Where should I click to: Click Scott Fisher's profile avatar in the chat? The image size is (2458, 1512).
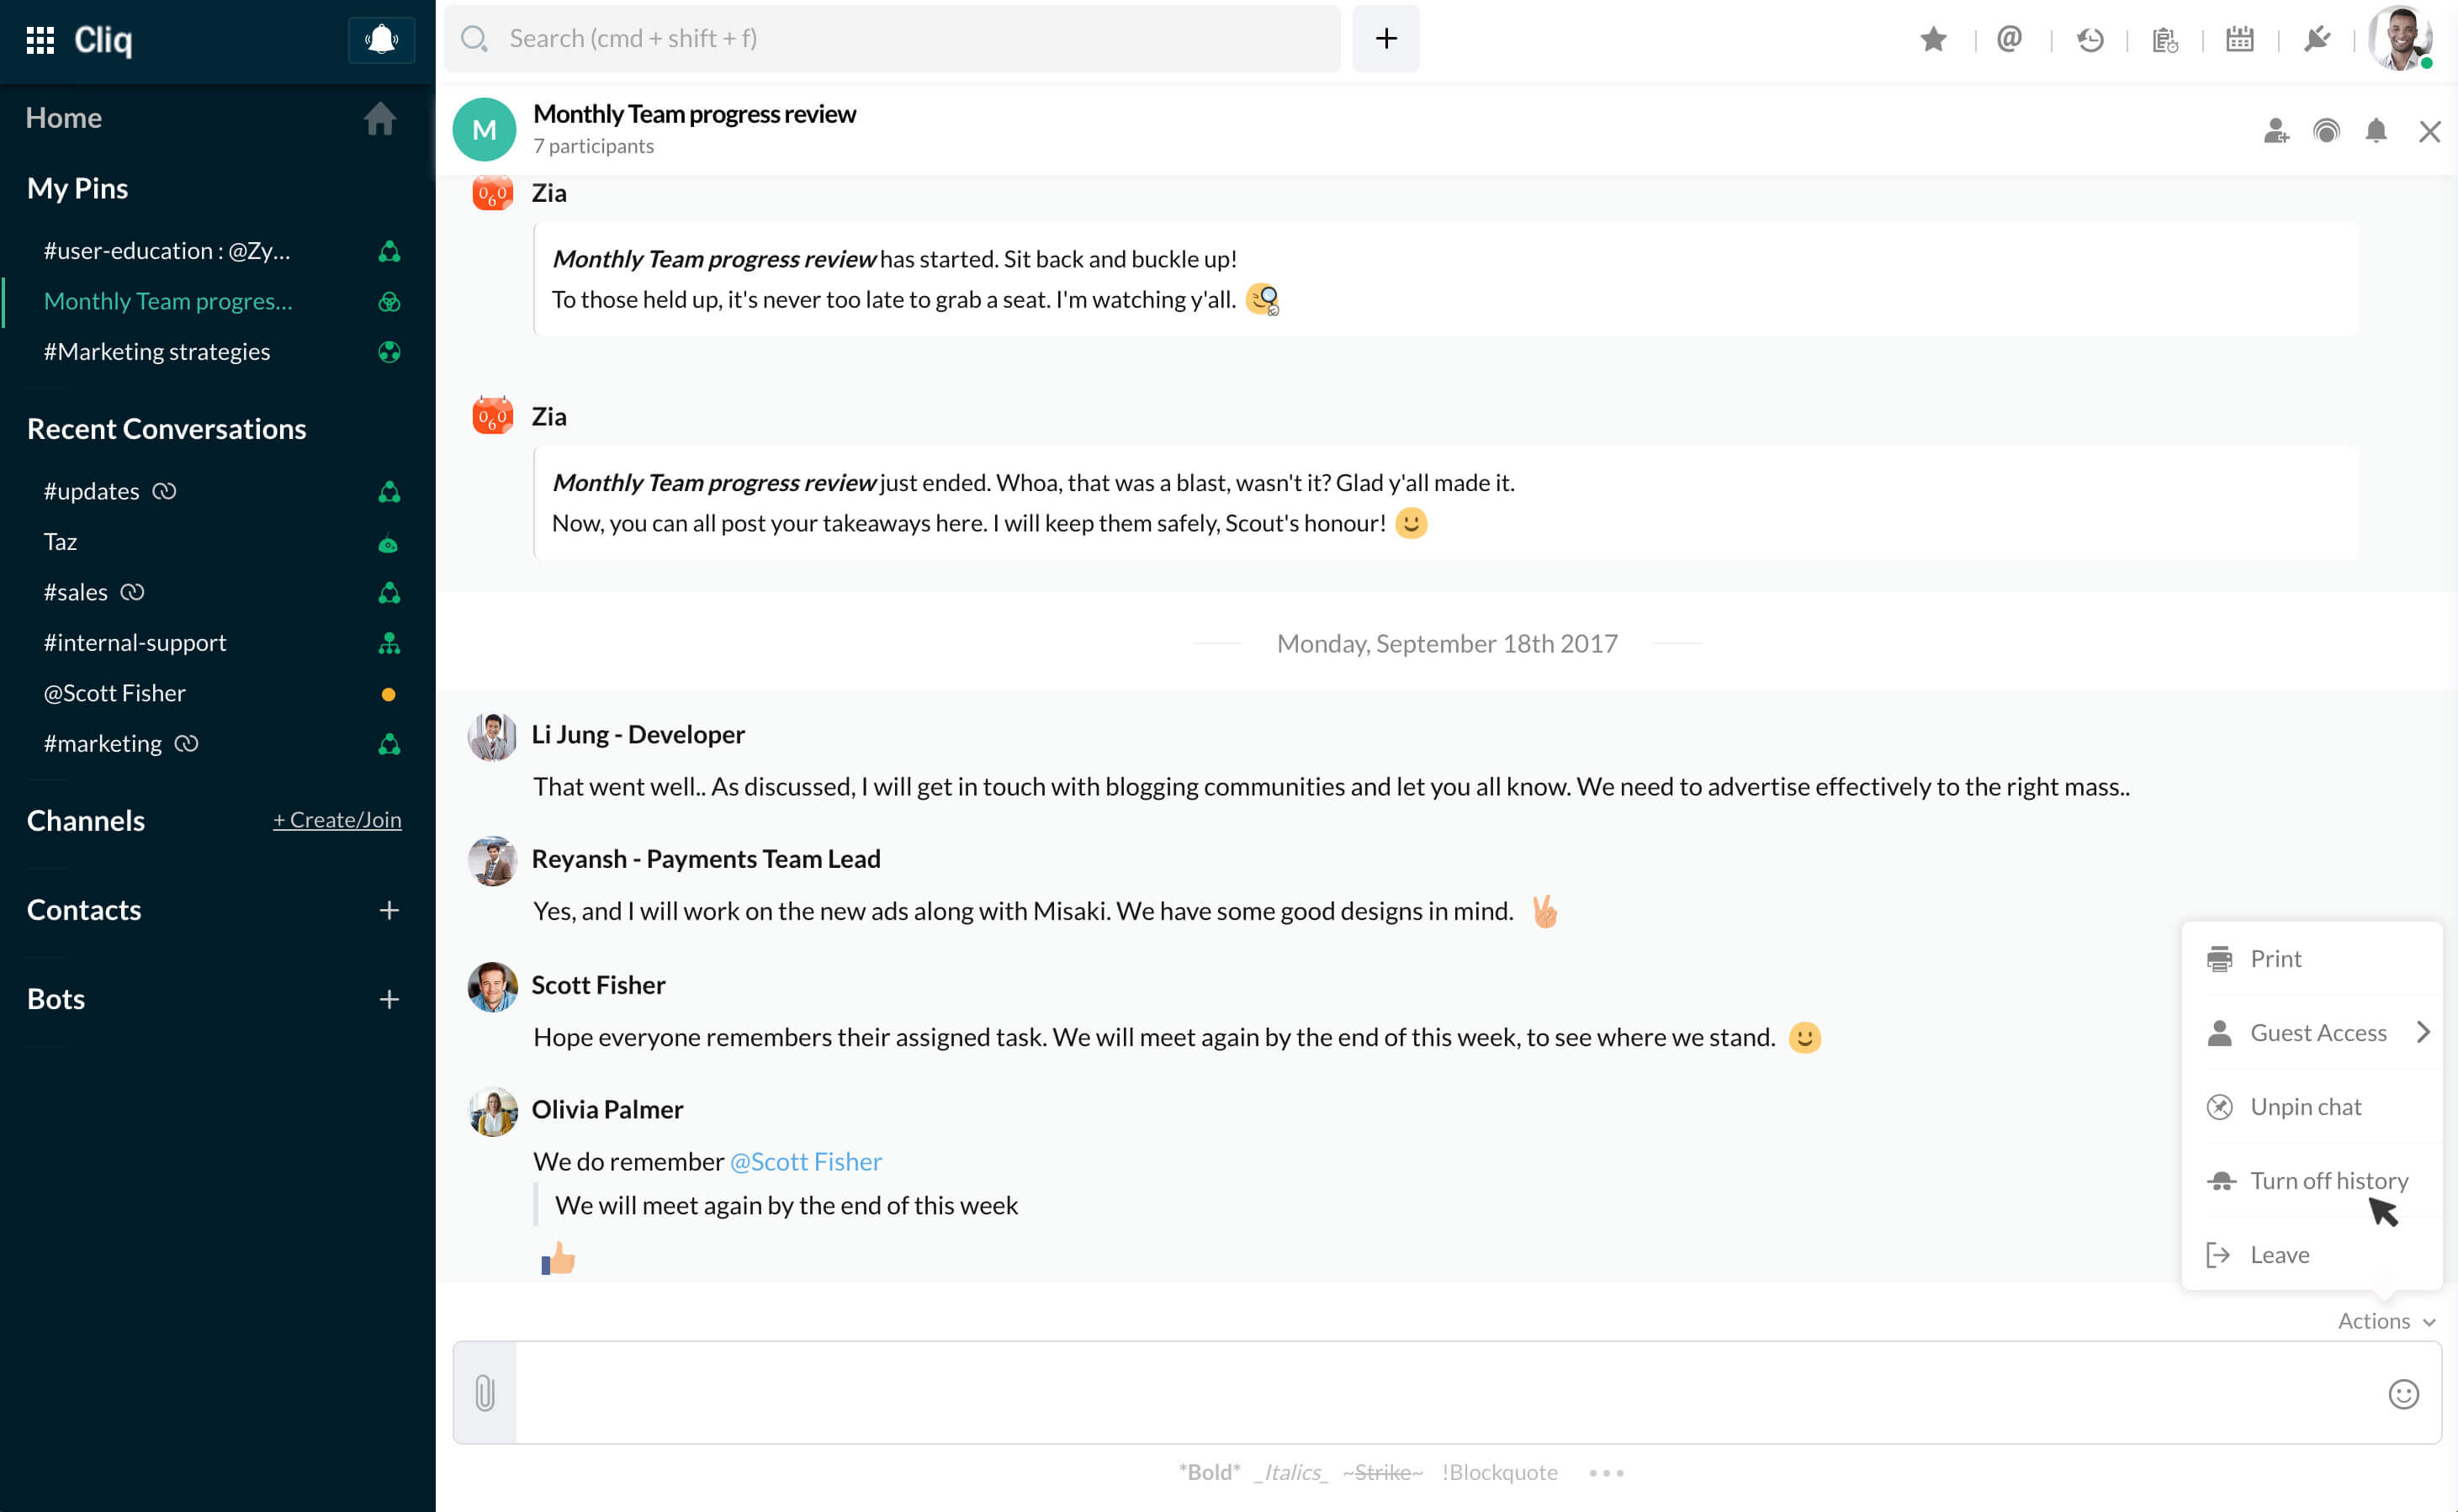[493, 987]
